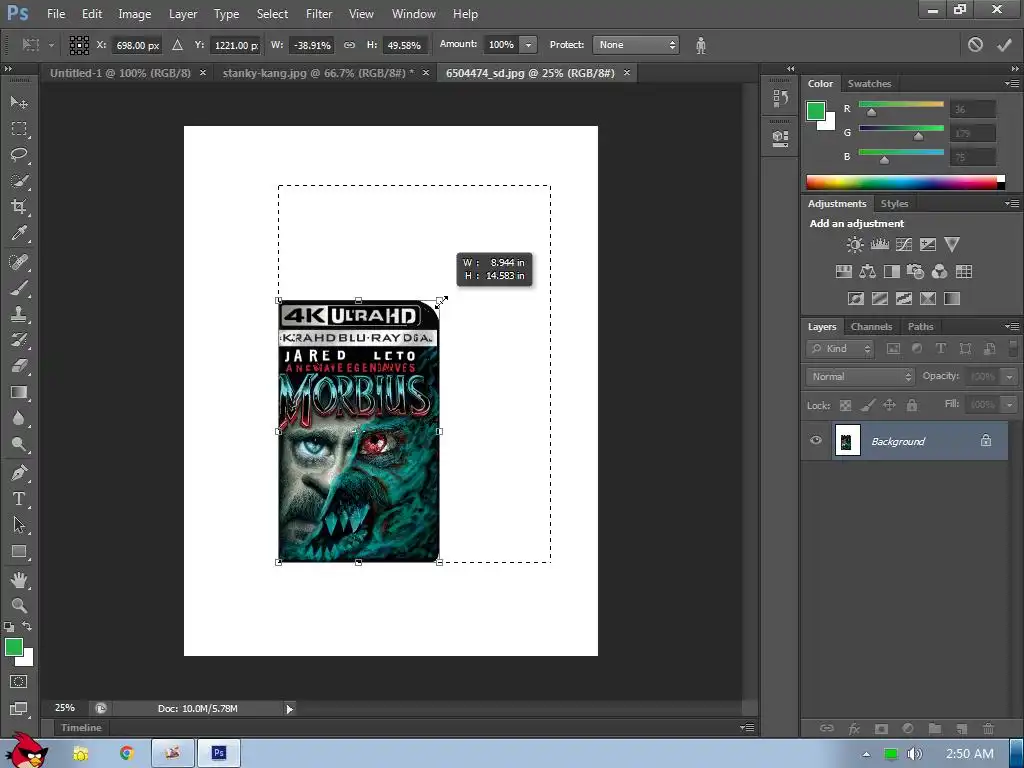Open the Protect dropdown set to None

[635, 45]
